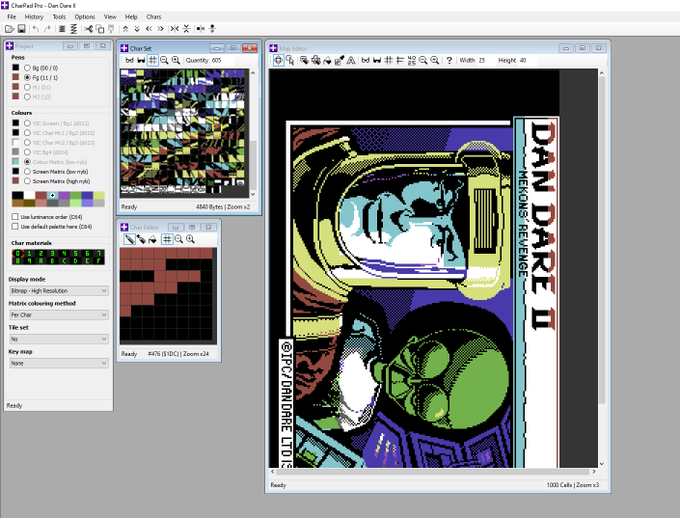Pick the green swatch in the palette

pos(75,196)
